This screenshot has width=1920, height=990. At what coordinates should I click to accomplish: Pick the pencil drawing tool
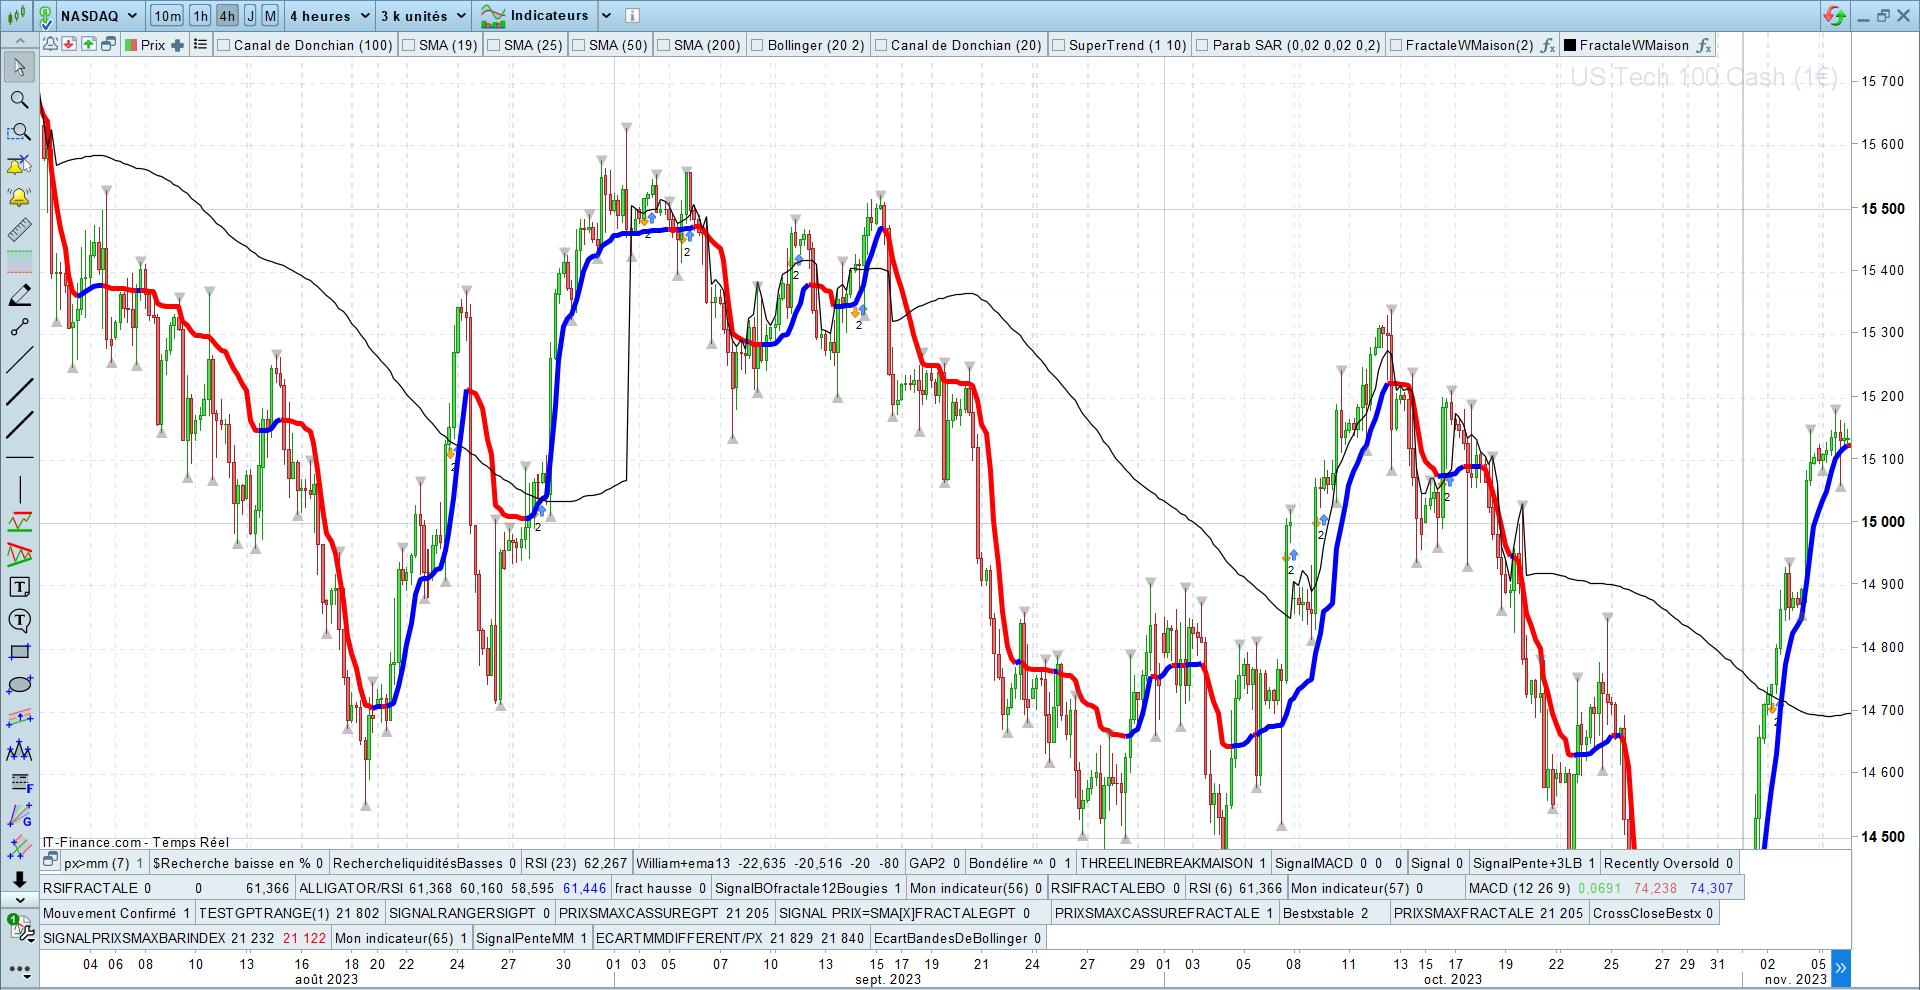coord(19,295)
